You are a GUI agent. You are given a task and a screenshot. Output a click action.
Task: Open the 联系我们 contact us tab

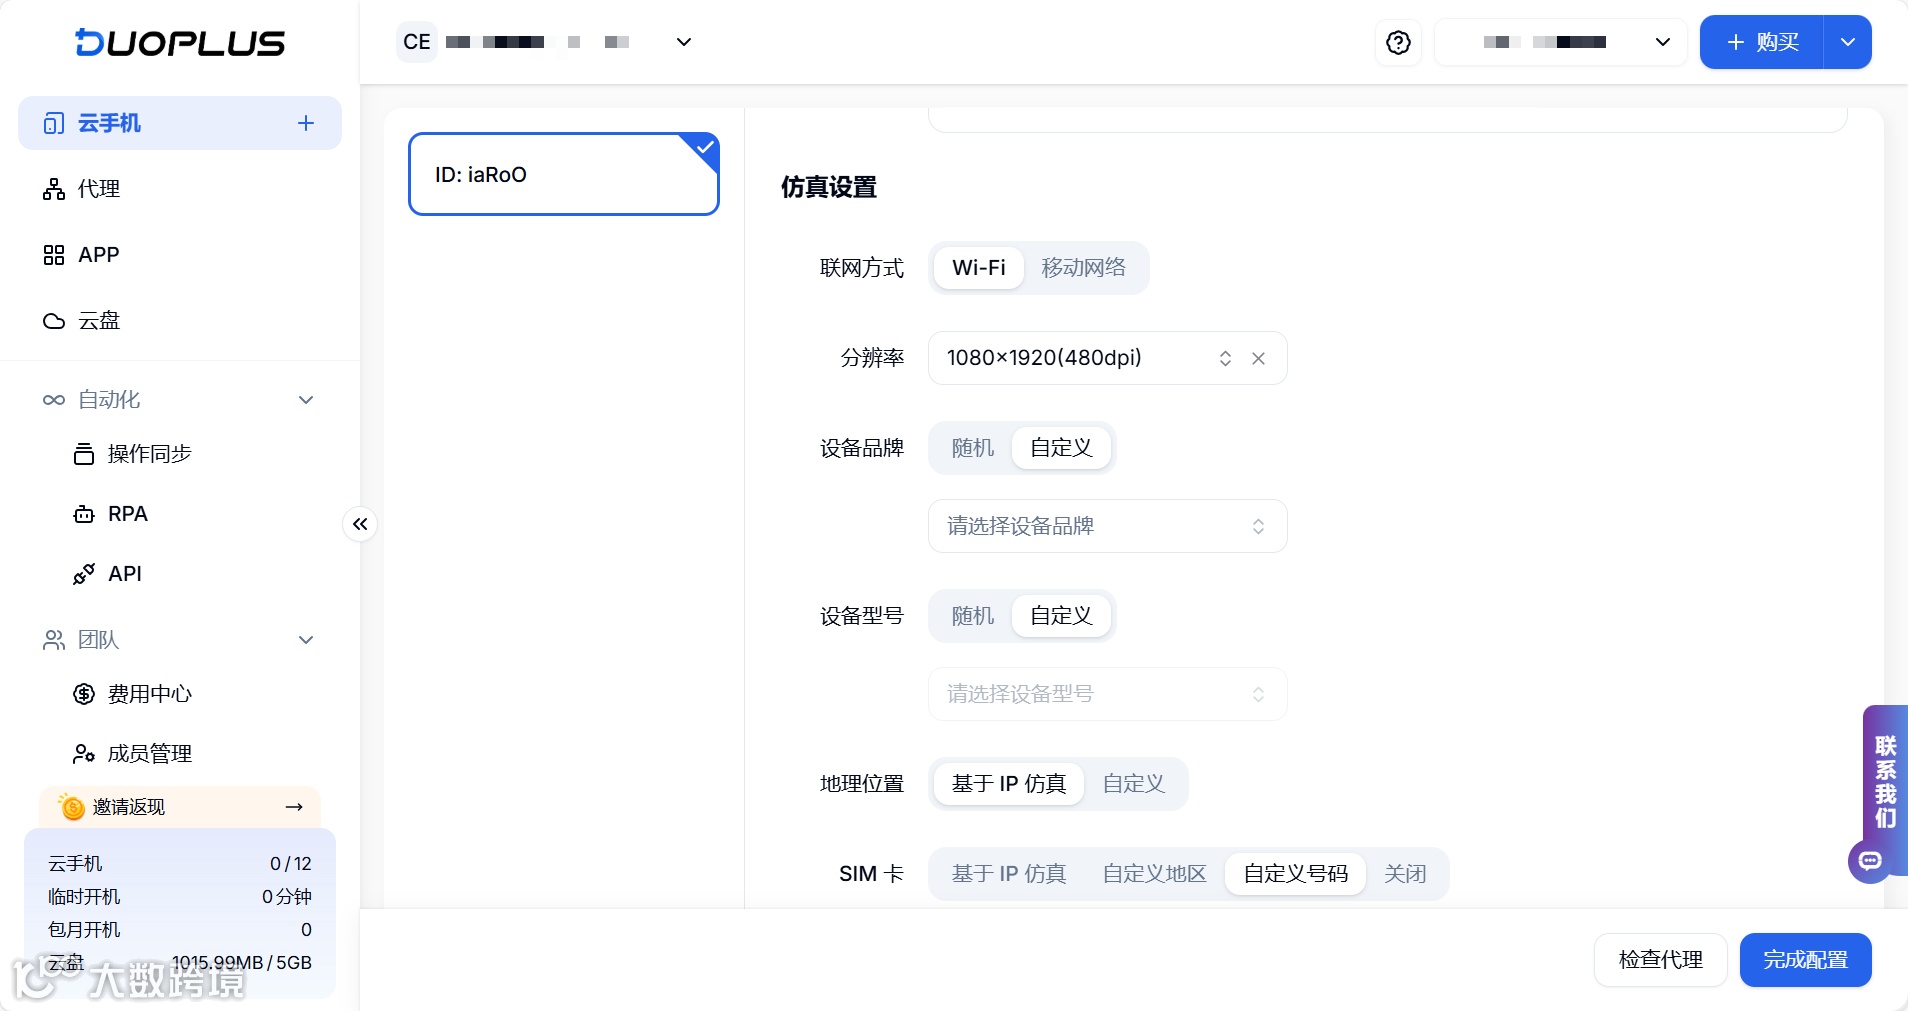1886,782
